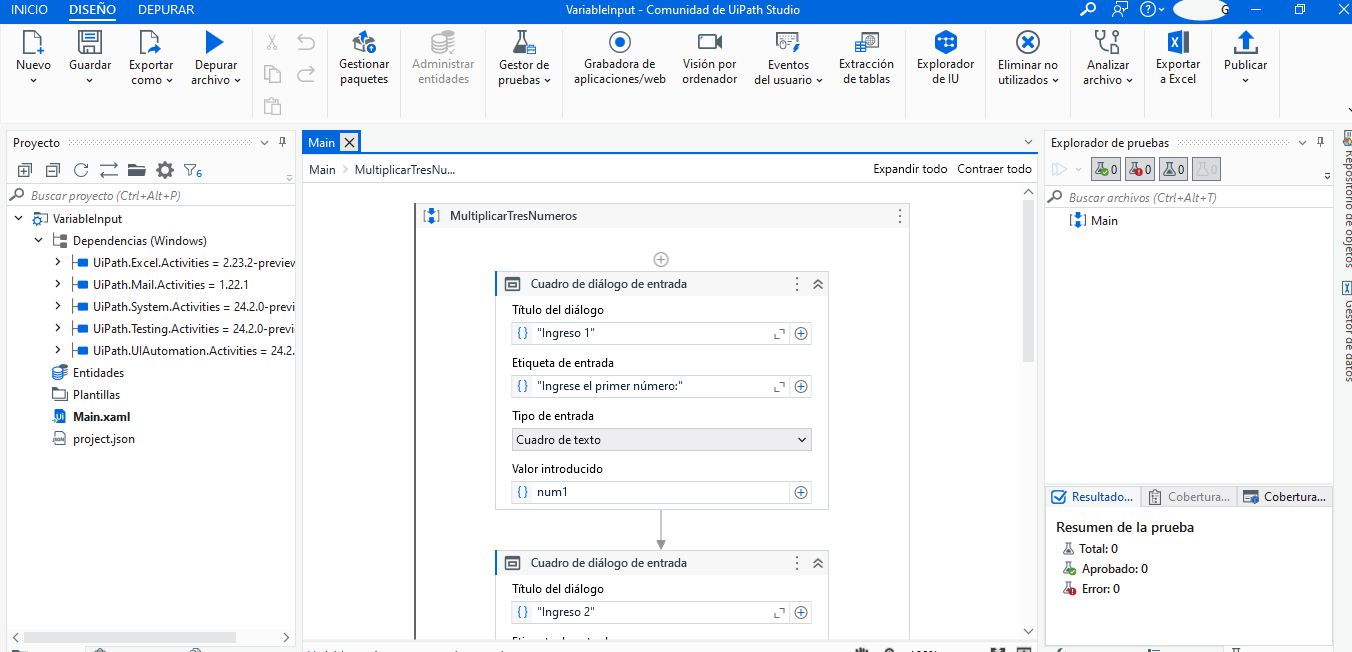The width and height of the screenshot is (1352, 652).
Task: Open Gestor de pruebas tool
Action: 525,57
